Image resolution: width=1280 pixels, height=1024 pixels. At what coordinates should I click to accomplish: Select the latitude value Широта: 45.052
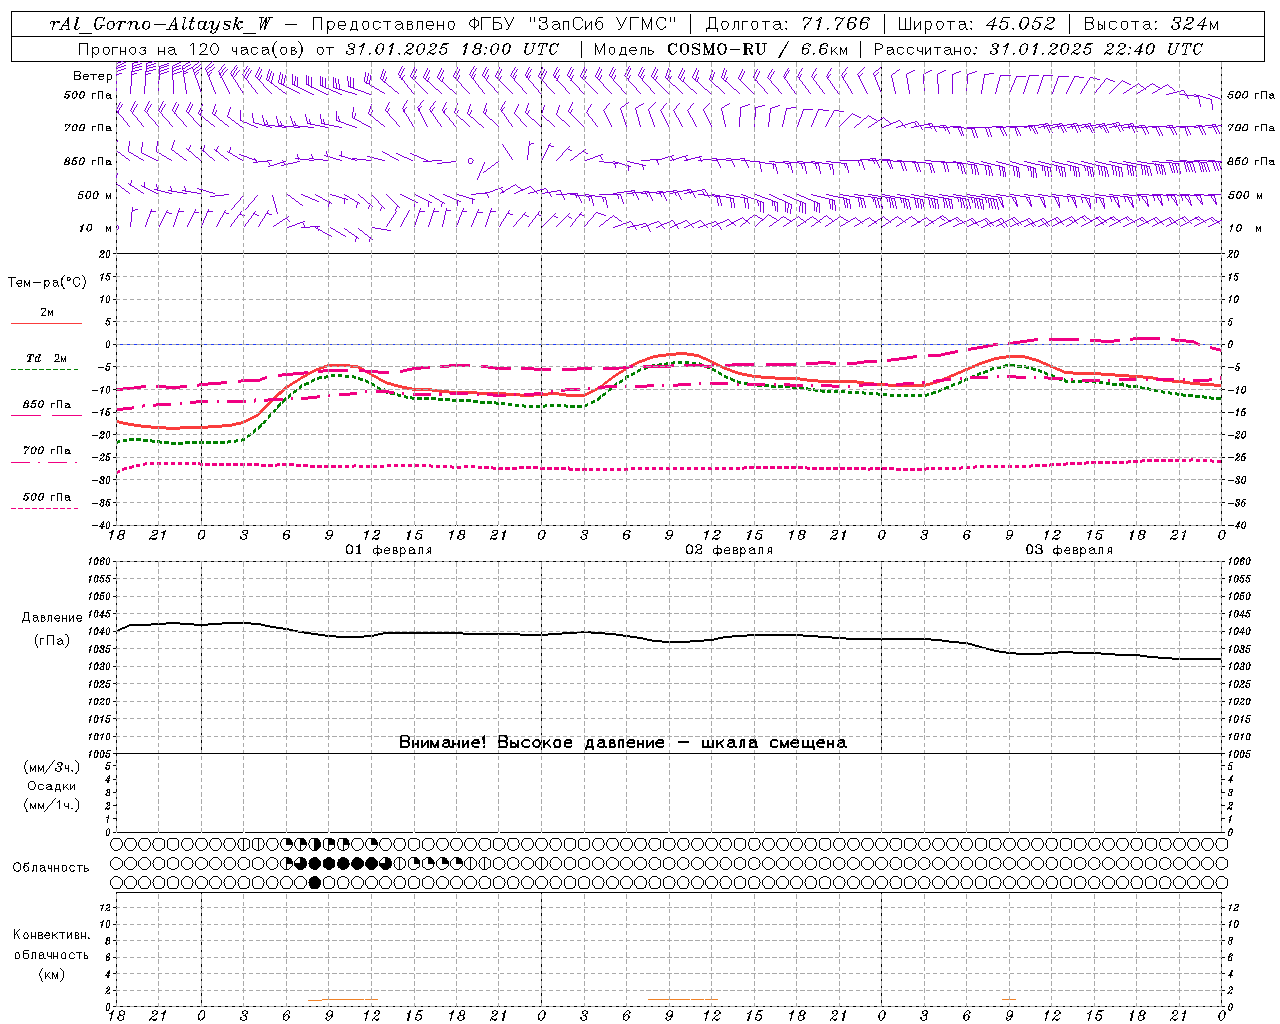point(976,25)
